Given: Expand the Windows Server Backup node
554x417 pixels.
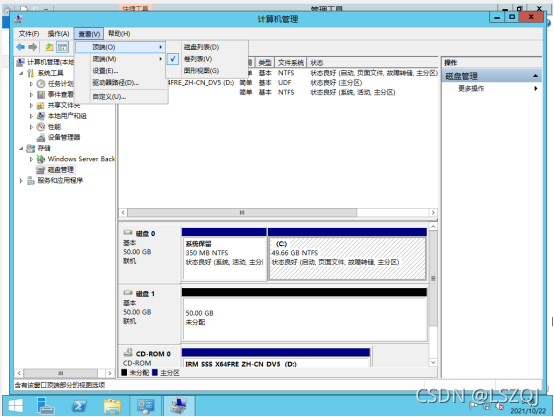Looking at the screenshot, I should tap(31, 159).
